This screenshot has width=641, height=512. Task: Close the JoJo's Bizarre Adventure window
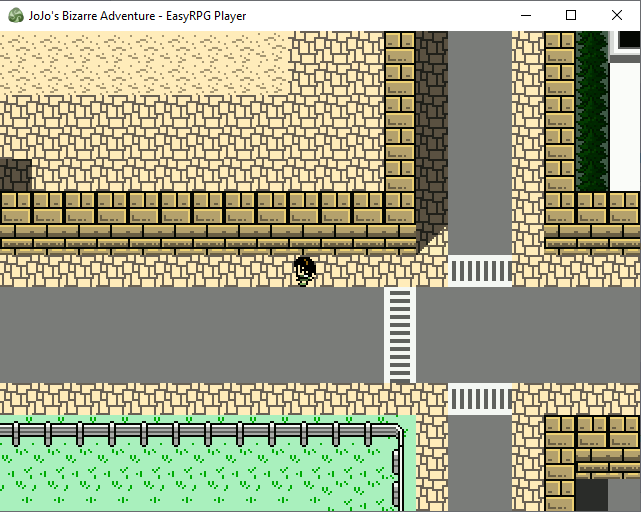click(616, 16)
